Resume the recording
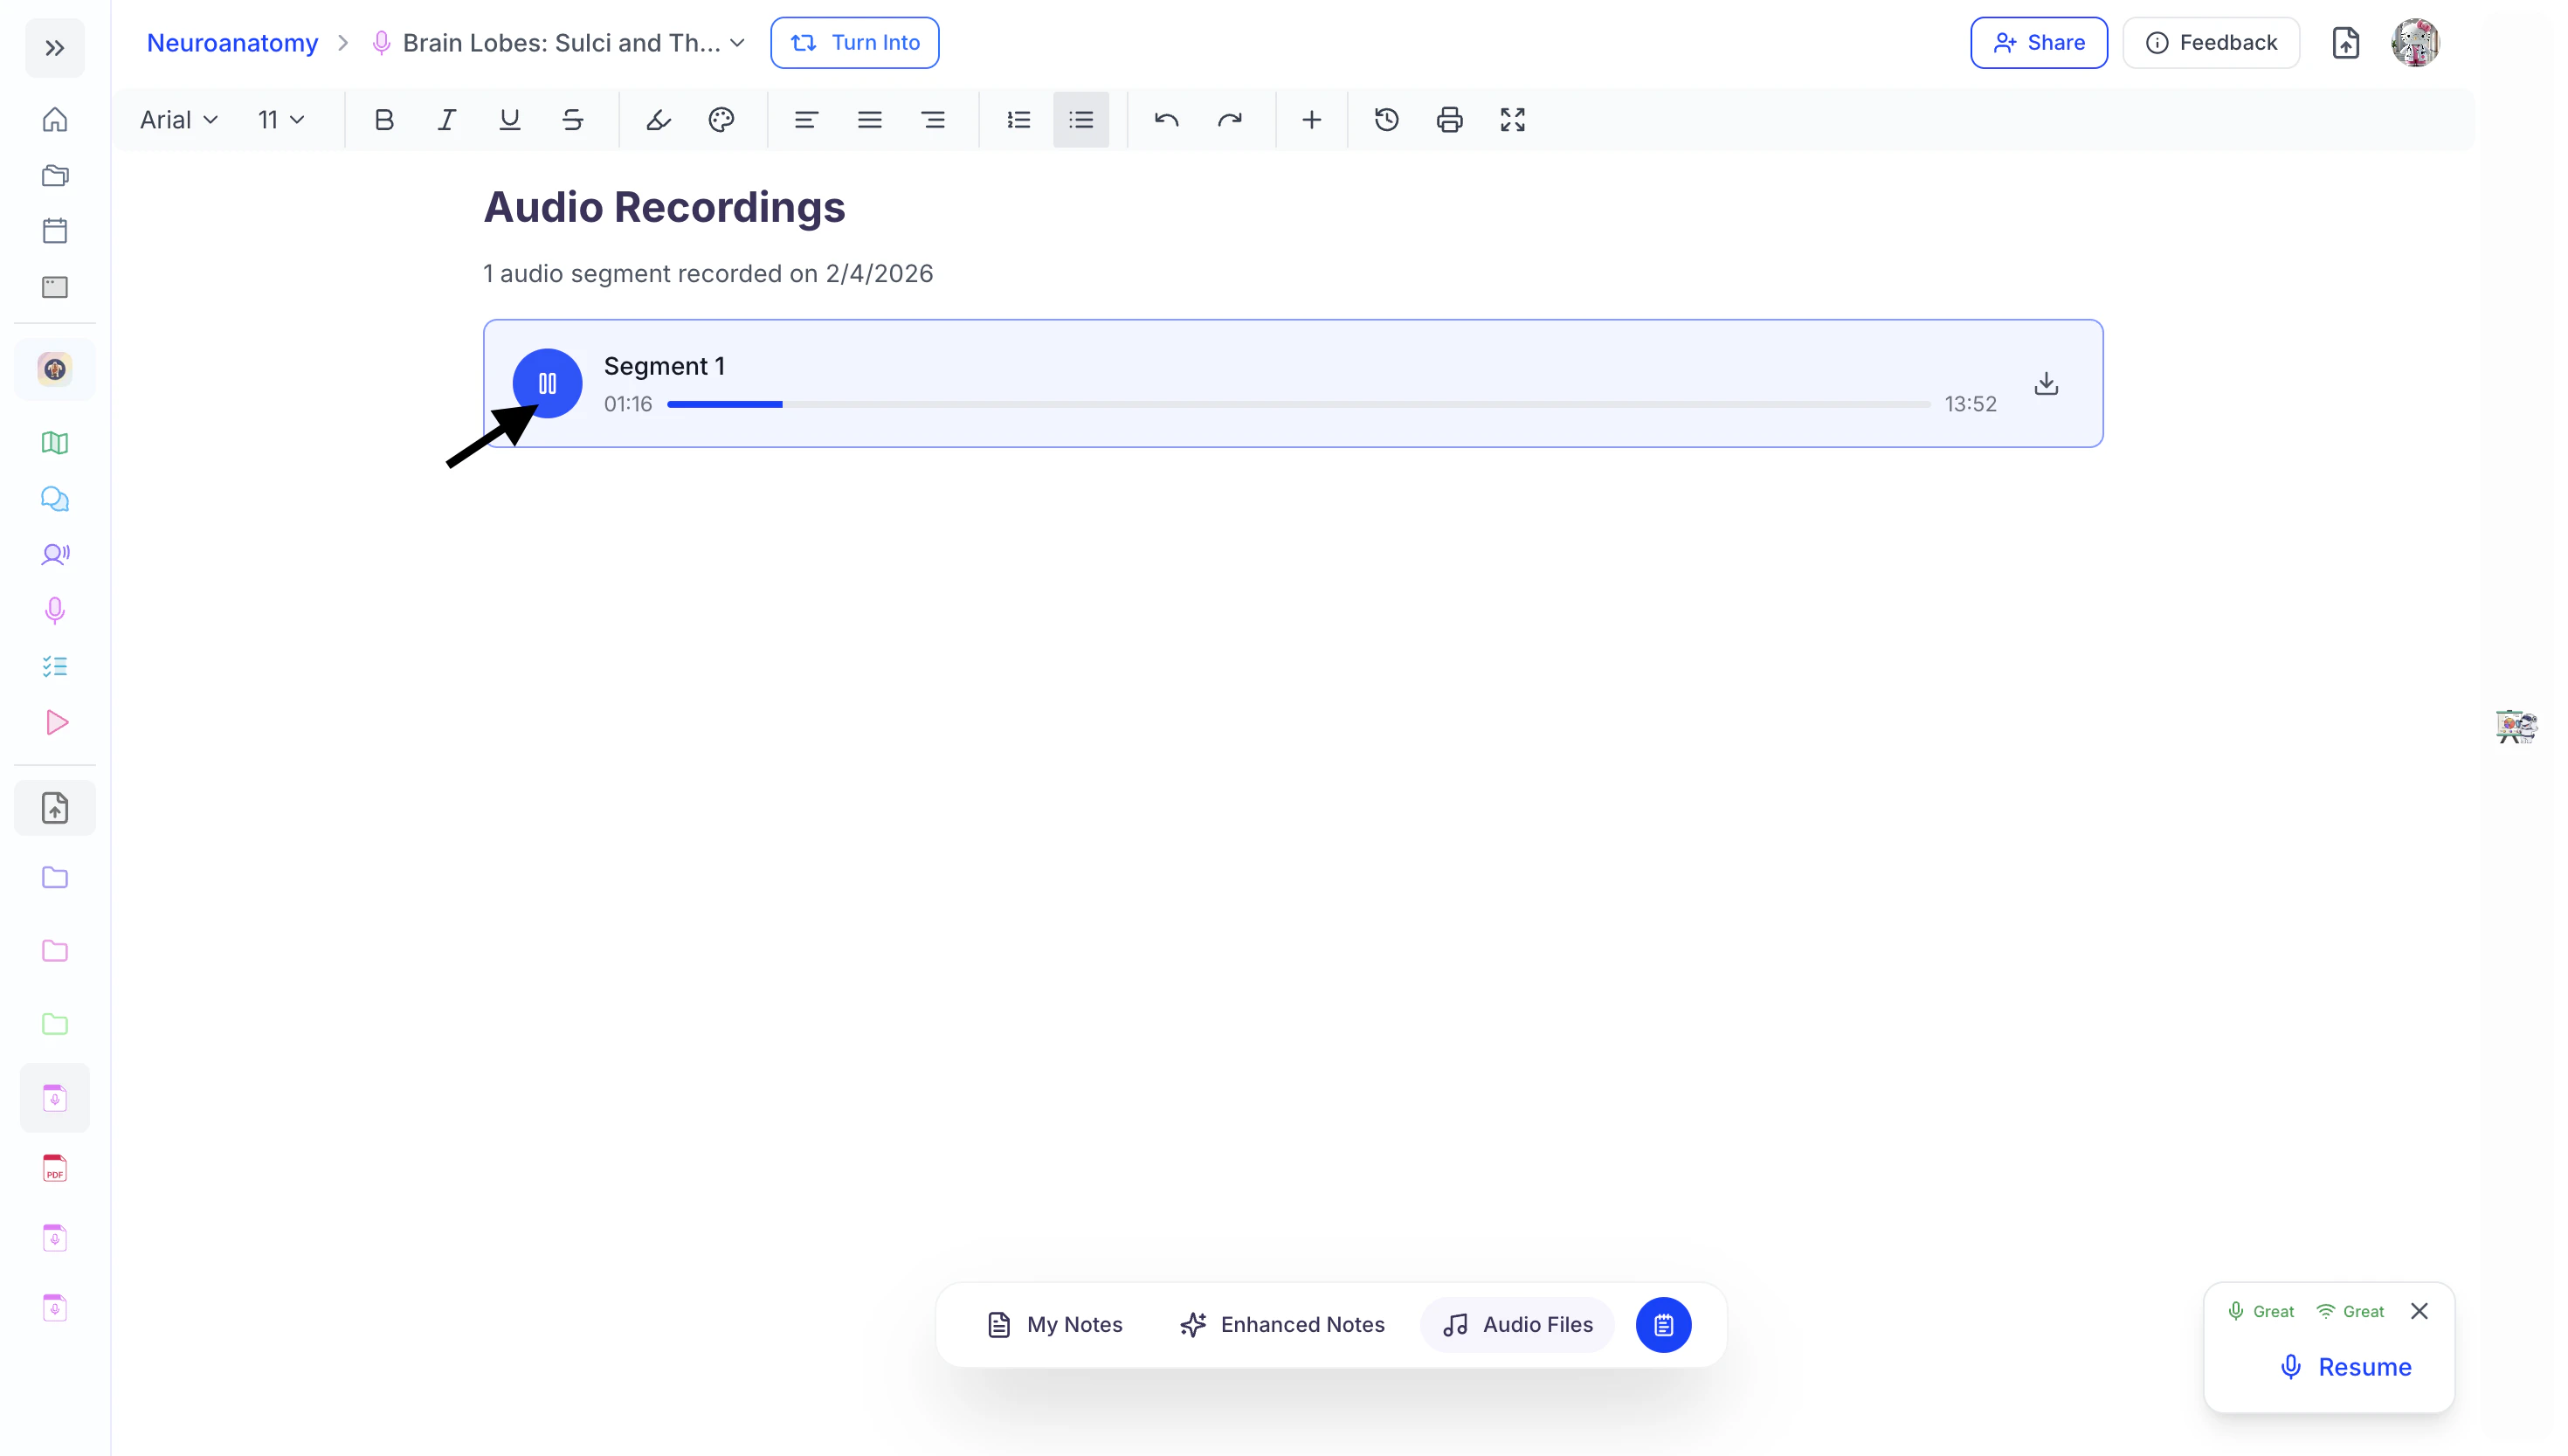This screenshot has width=2568, height=1456. (x=2345, y=1366)
